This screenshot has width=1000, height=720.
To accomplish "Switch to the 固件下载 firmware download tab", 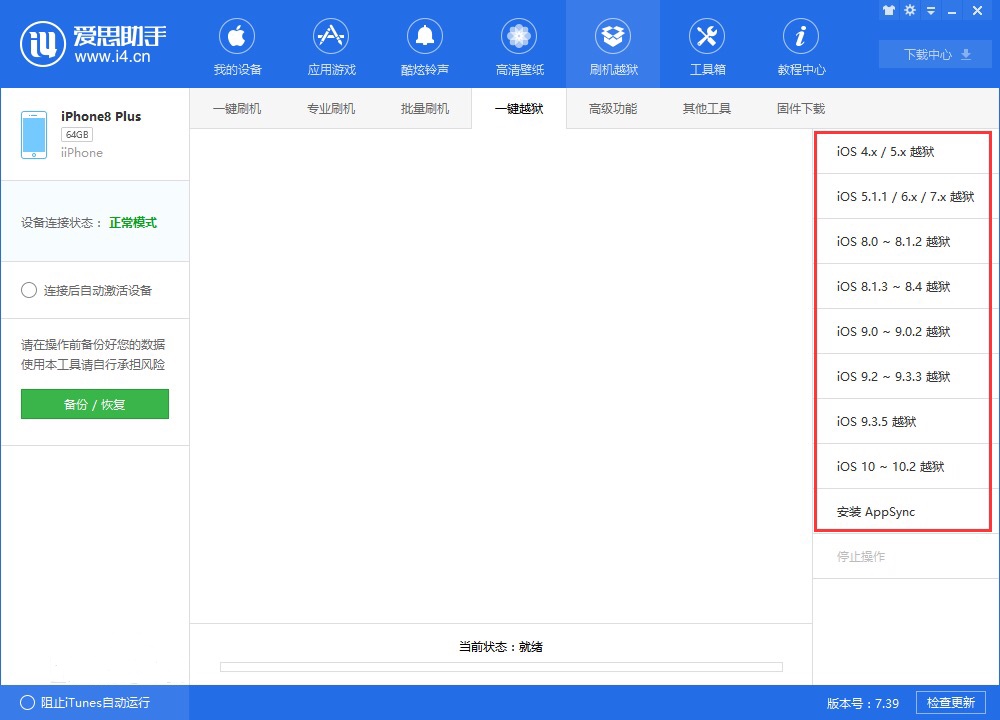I will click(801, 109).
